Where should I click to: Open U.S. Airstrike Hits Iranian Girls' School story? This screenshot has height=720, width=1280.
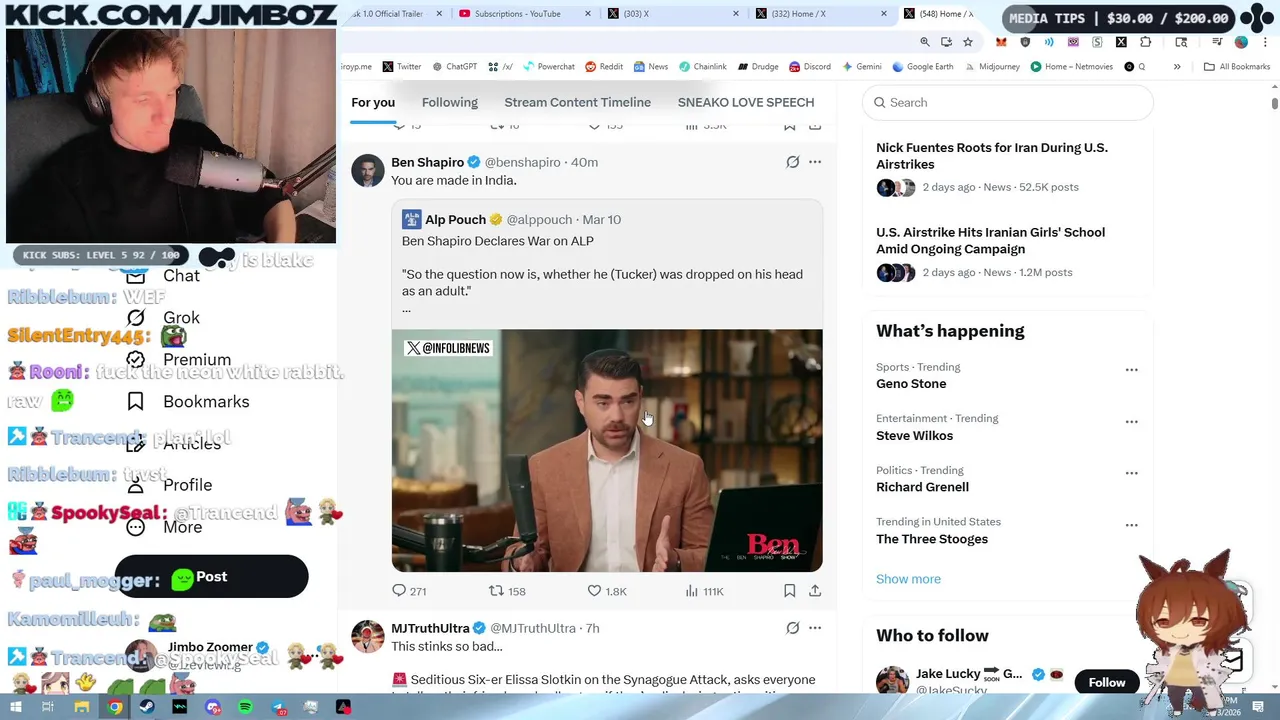(x=1007, y=252)
